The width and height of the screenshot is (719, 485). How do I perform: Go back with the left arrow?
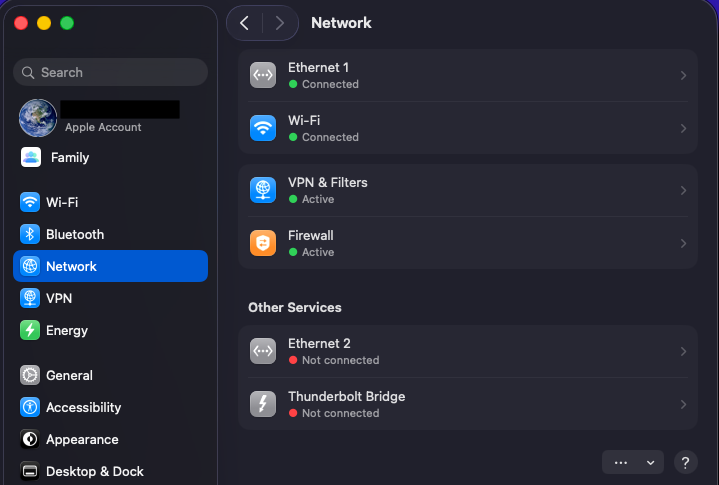pos(244,23)
